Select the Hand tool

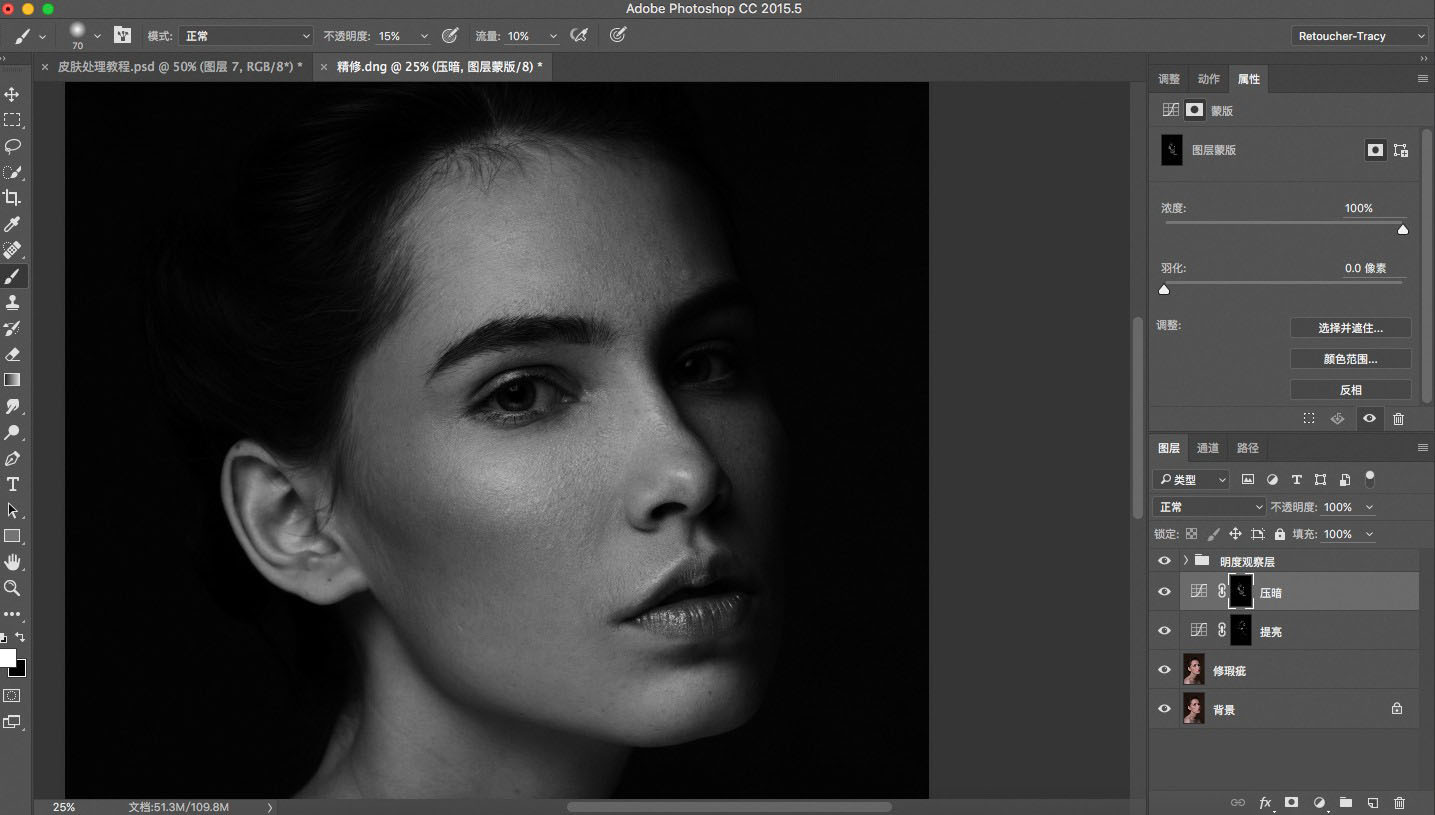pos(12,562)
